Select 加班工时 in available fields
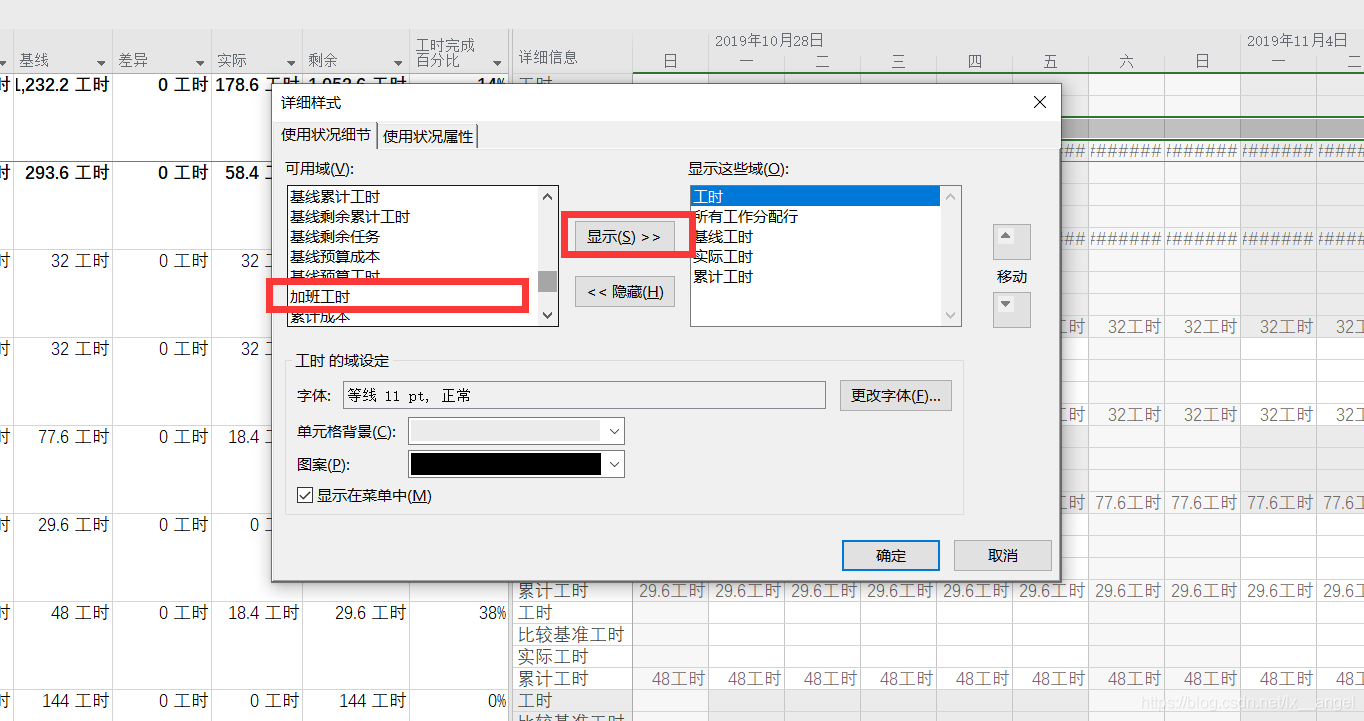This screenshot has height=721, width=1364. (x=320, y=297)
